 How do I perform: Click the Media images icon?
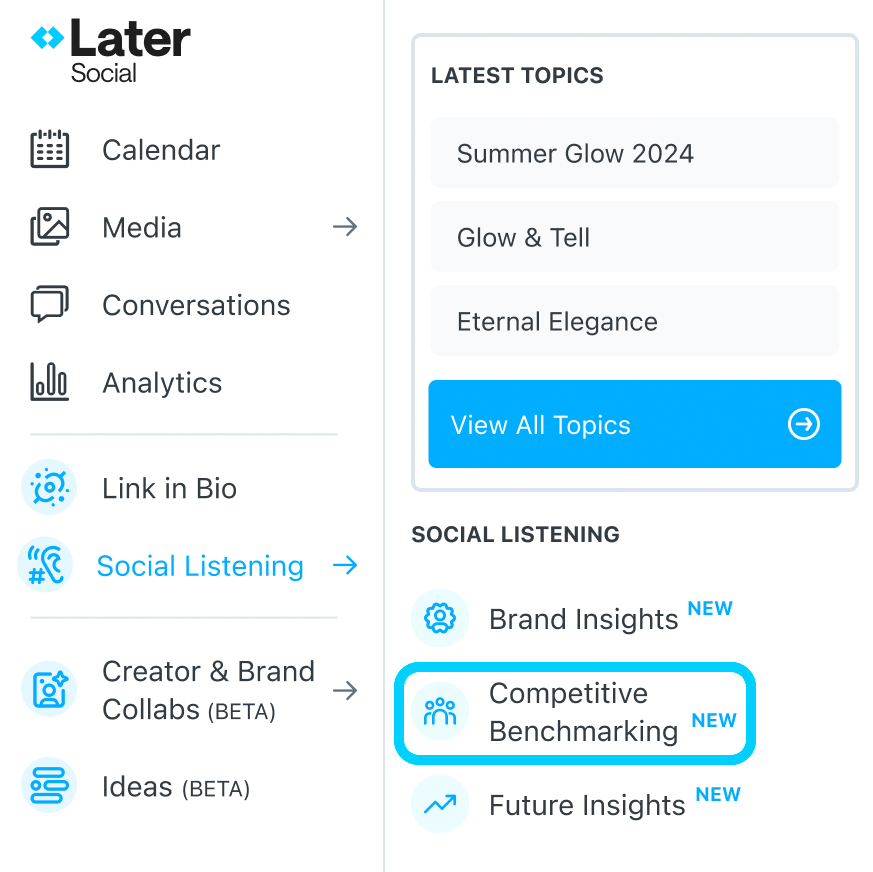[x=50, y=226]
